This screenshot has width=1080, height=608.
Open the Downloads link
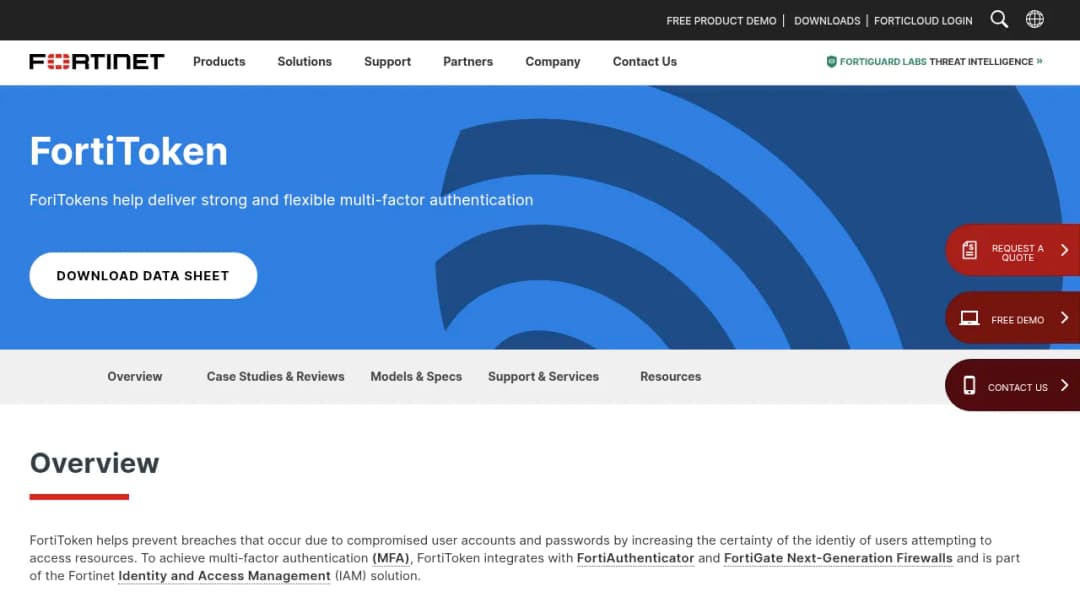[827, 21]
